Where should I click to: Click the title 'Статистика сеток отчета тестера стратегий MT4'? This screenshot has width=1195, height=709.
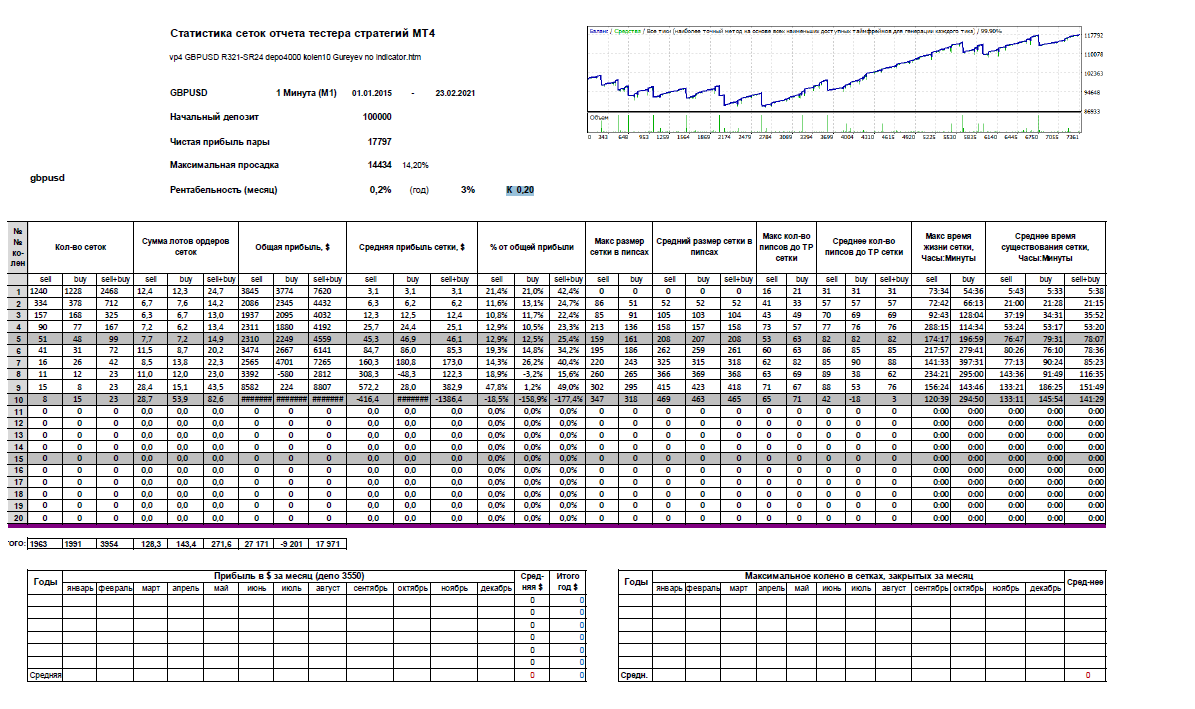click(x=303, y=33)
